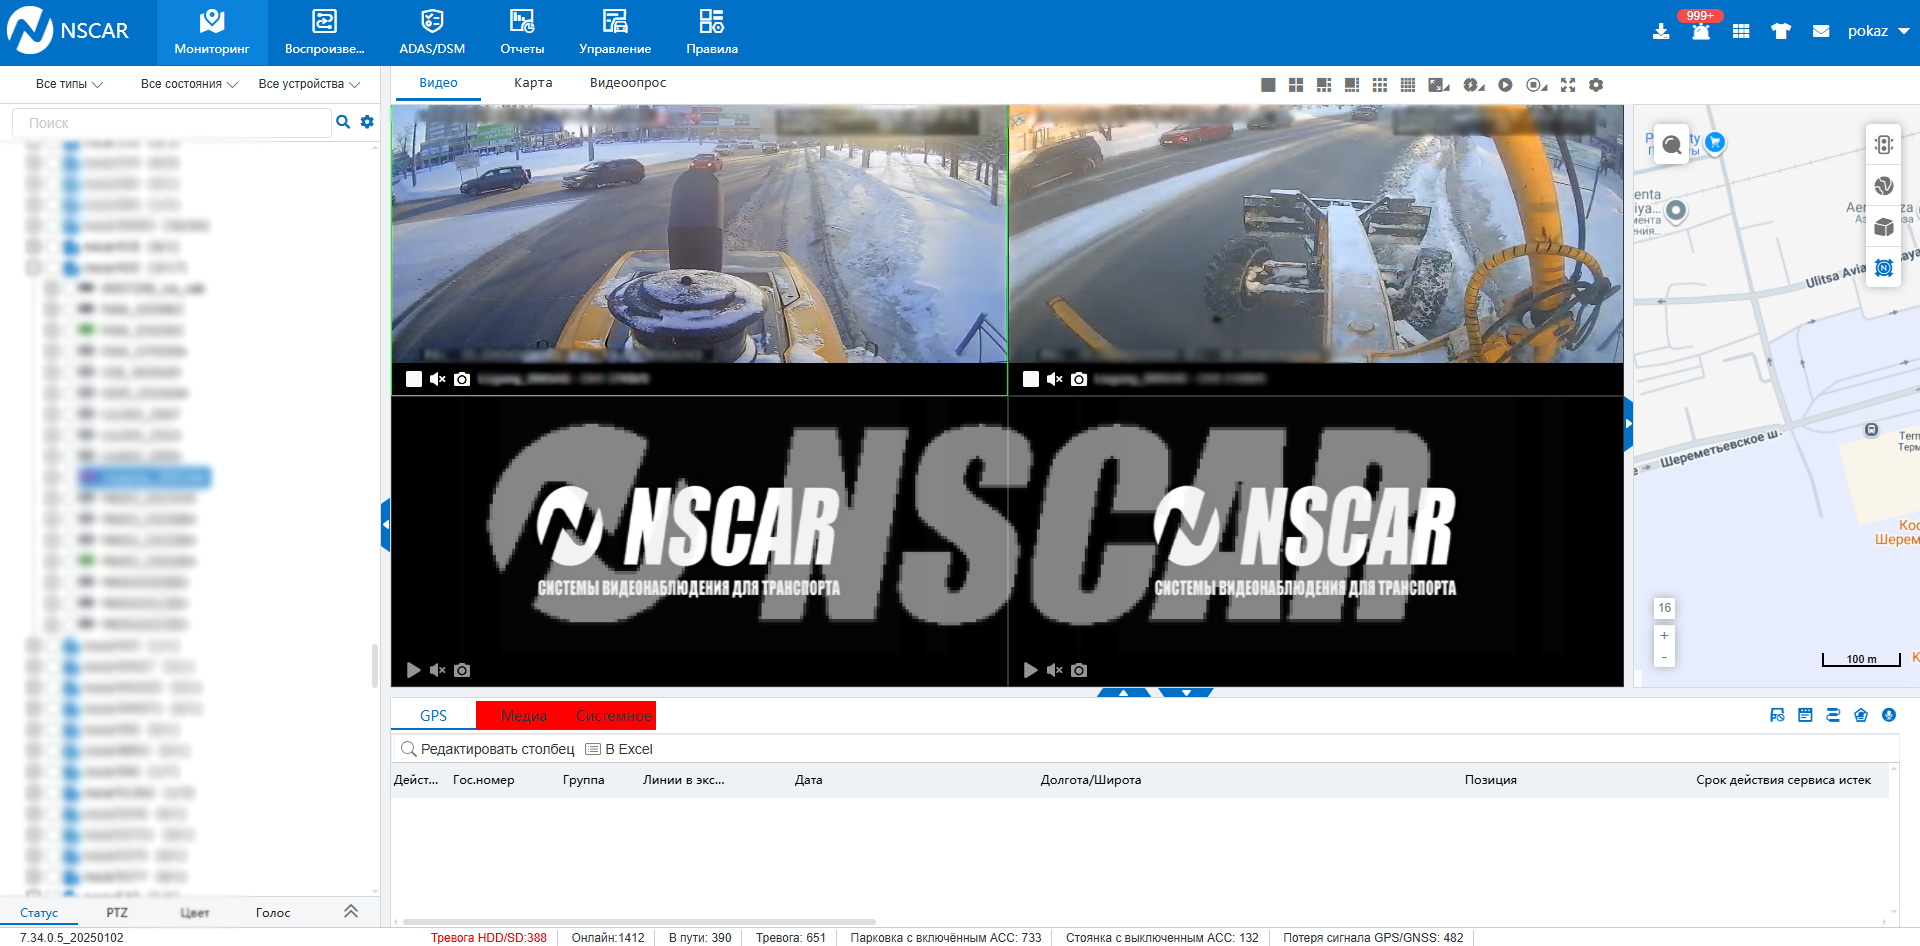Open the Мониторинг section
Image resolution: width=1920 pixels, height=946 pixels.
[x=212, y=33]
